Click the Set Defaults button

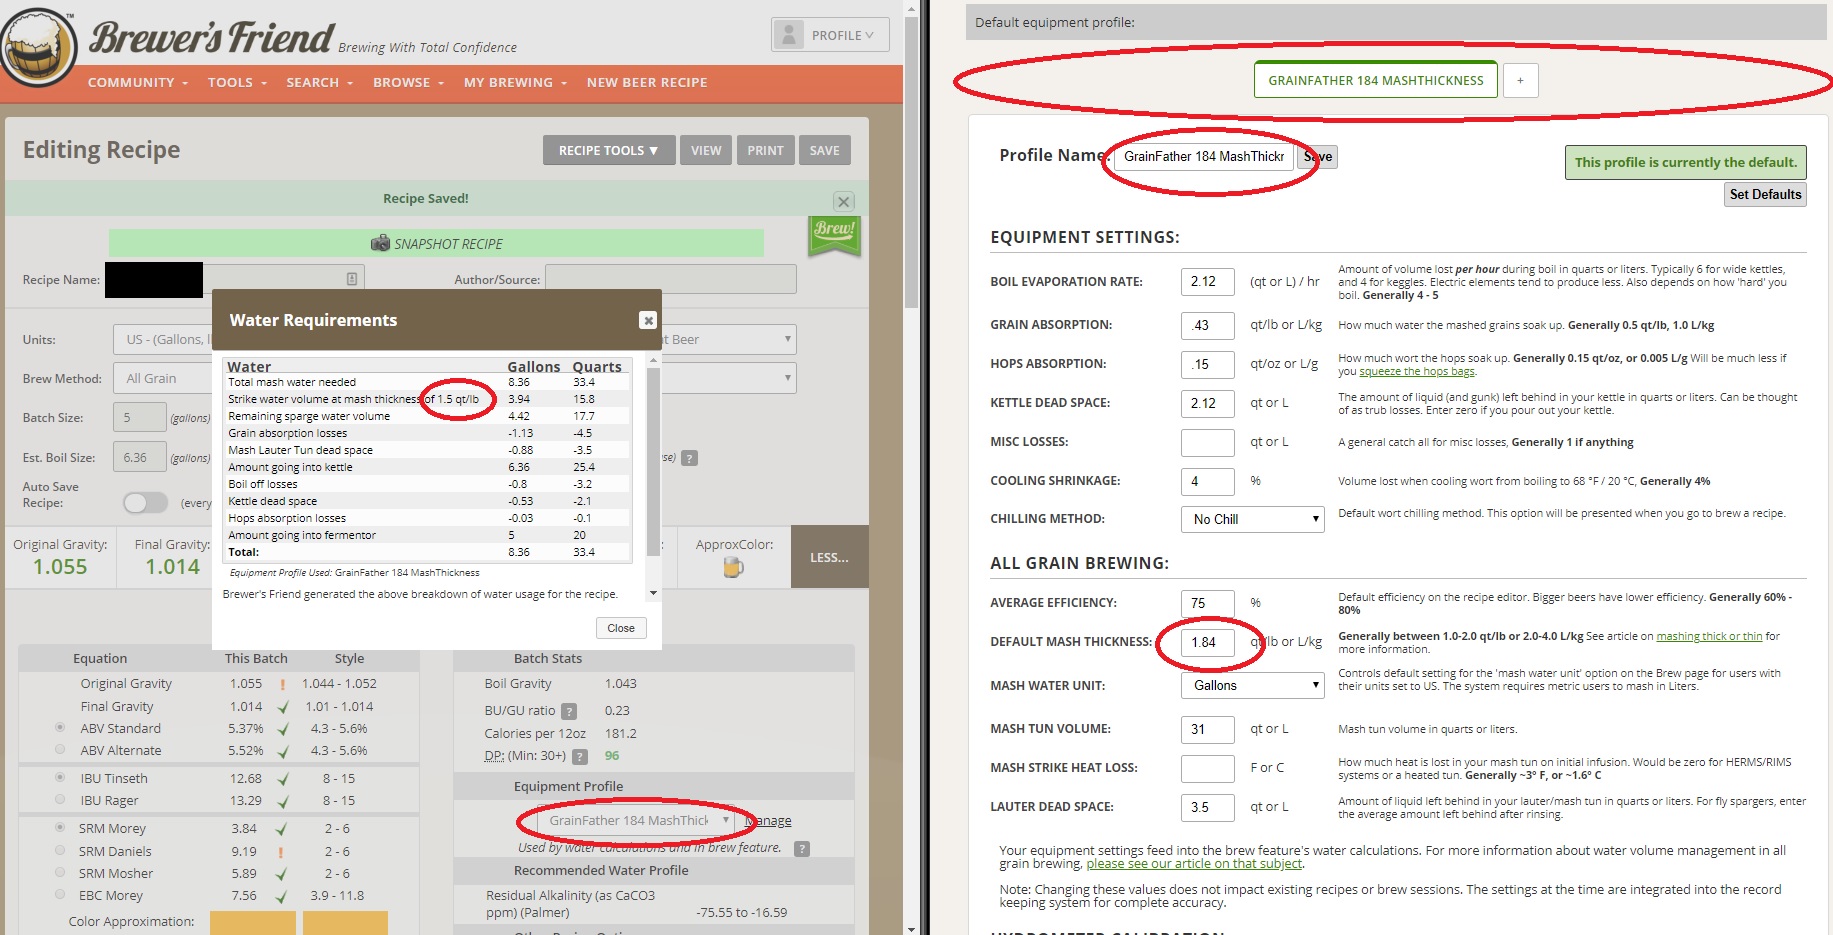pyautogui.click(x=1765, y=194)
